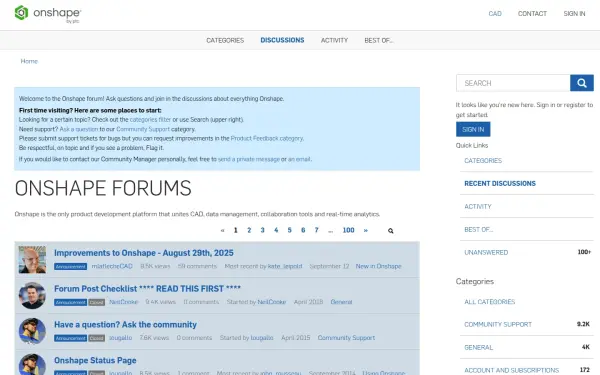600x375 pixels.
Task: Click 'September 12' date on Improvements post
Action: [x=329, y=266]
